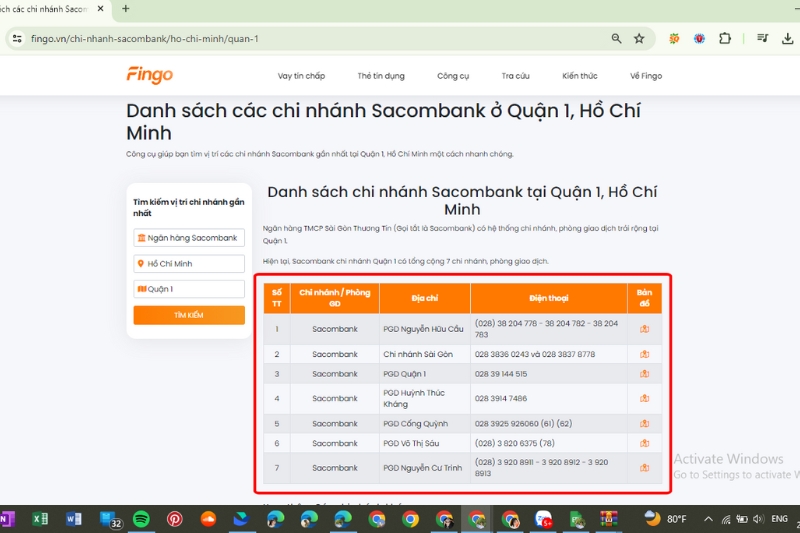Open map for PGD Nguyễn Hữu Cầu row
The image size is (800, 533).
coord(644,329)
